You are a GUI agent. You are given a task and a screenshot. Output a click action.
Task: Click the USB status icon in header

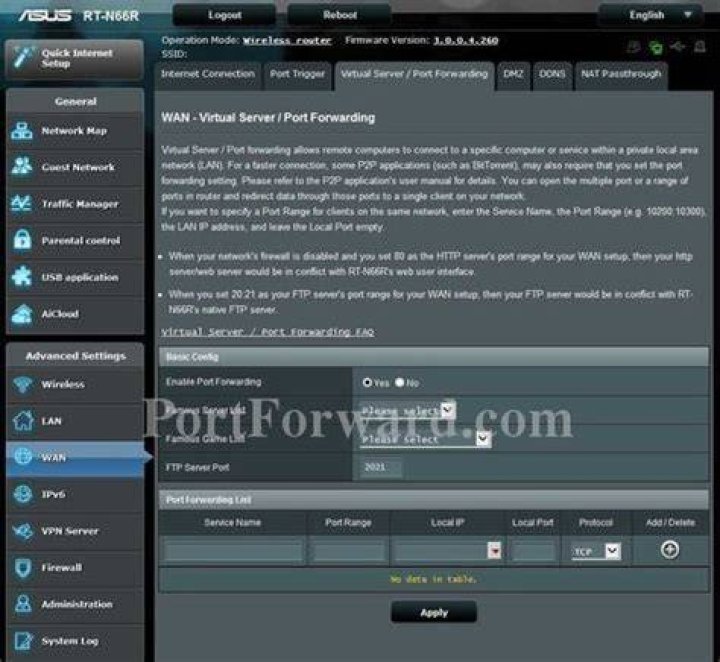[x=677, y=46]
